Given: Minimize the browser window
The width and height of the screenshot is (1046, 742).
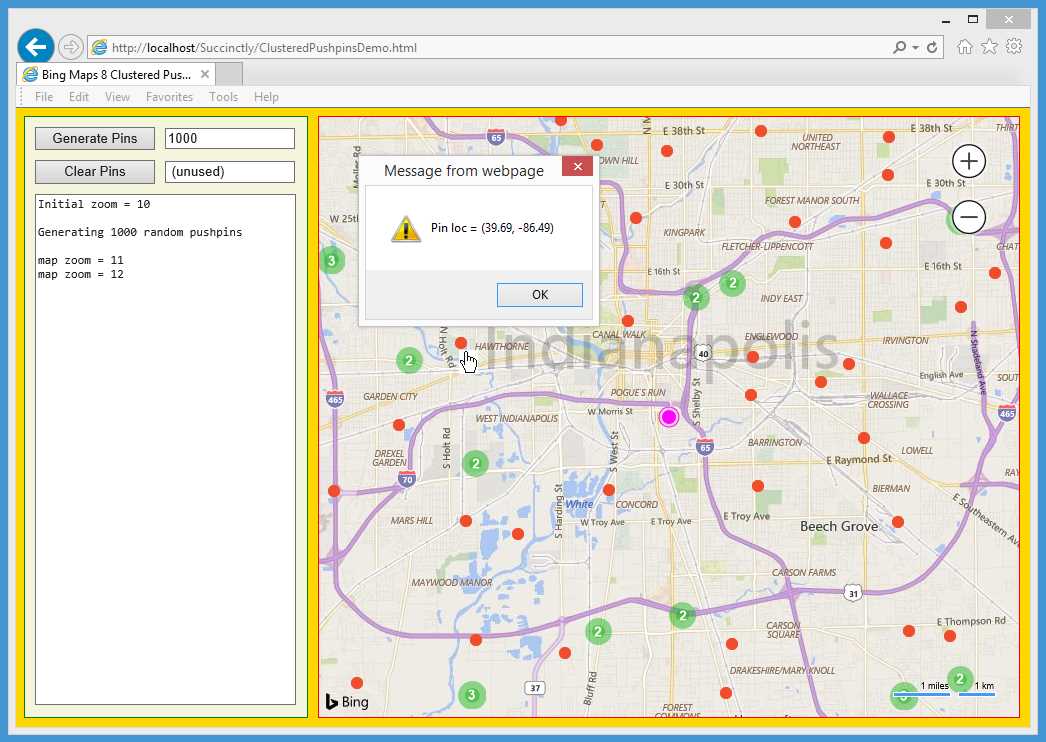Looking at the screenshot, I should 945,20.
